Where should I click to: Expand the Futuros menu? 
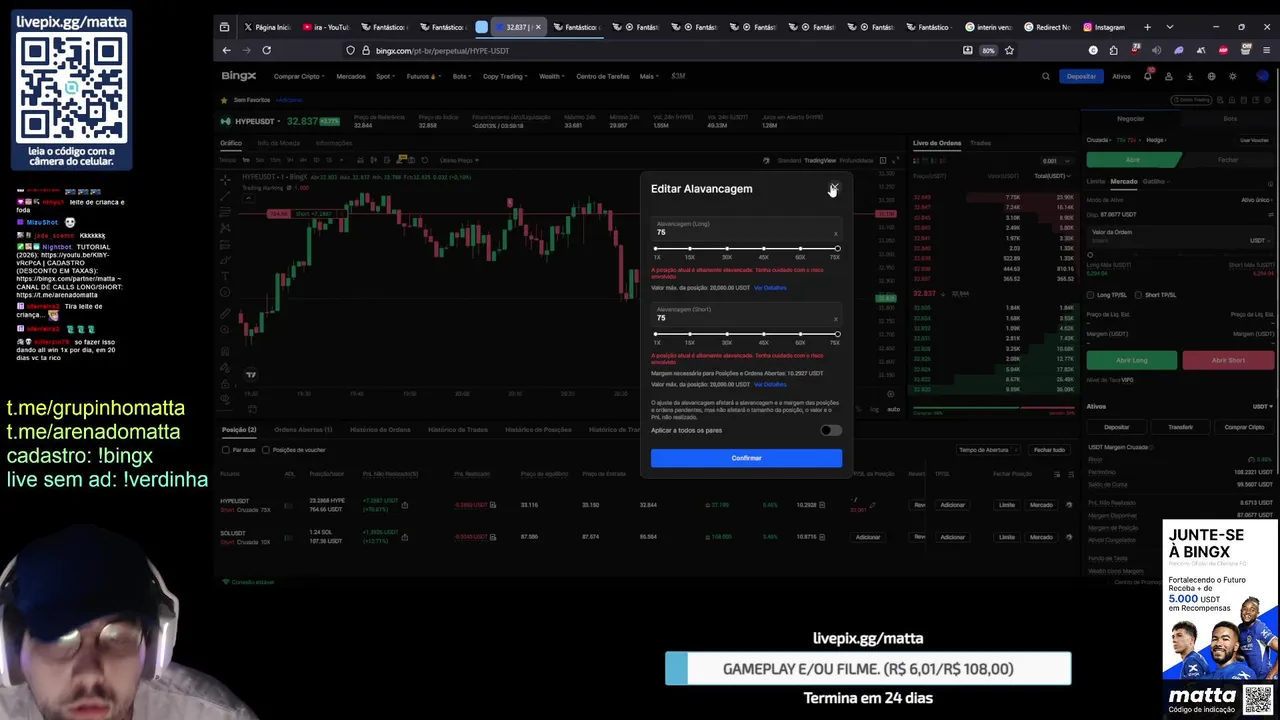pyautogui.click(x=422, y=76)
